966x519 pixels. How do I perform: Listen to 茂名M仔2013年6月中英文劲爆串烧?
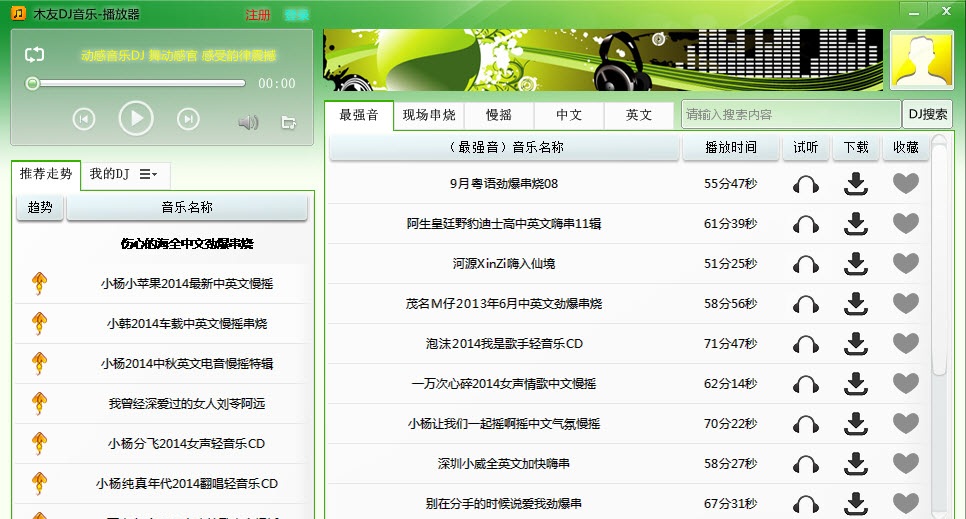tap(805, 303)
